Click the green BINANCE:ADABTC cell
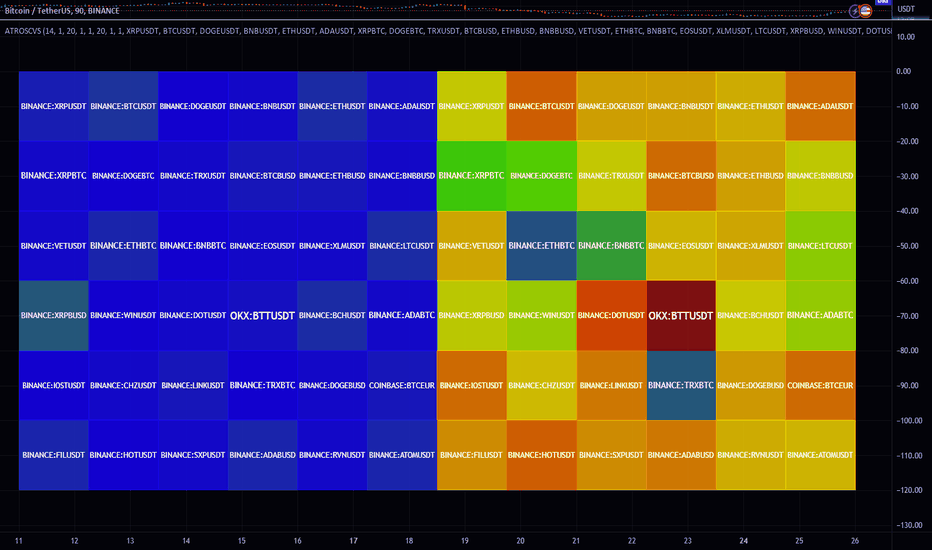 point(820,316)
